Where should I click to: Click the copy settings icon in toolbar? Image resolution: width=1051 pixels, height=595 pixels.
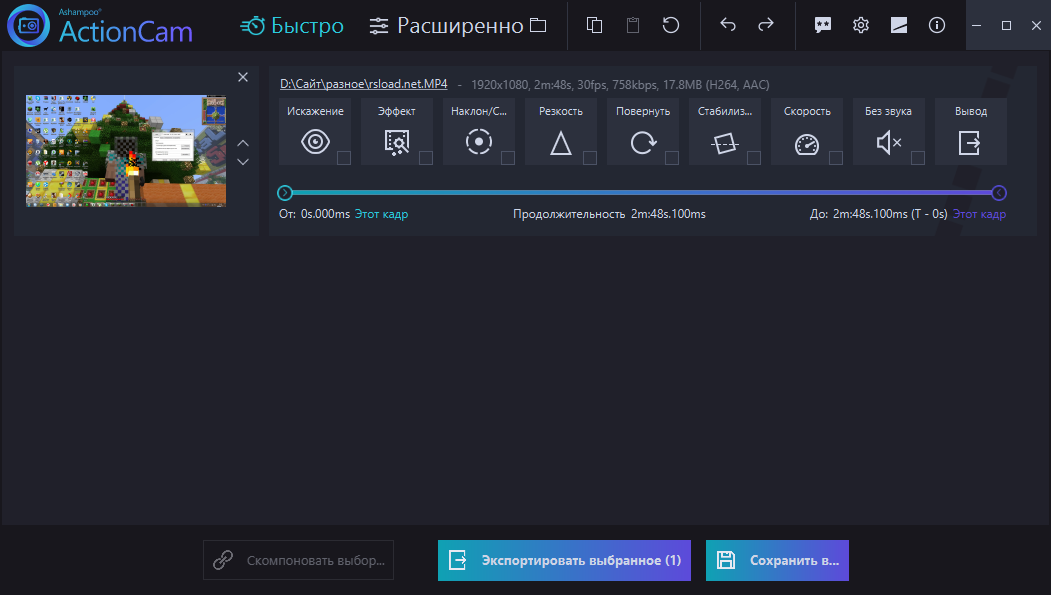[x=594, y=25]
